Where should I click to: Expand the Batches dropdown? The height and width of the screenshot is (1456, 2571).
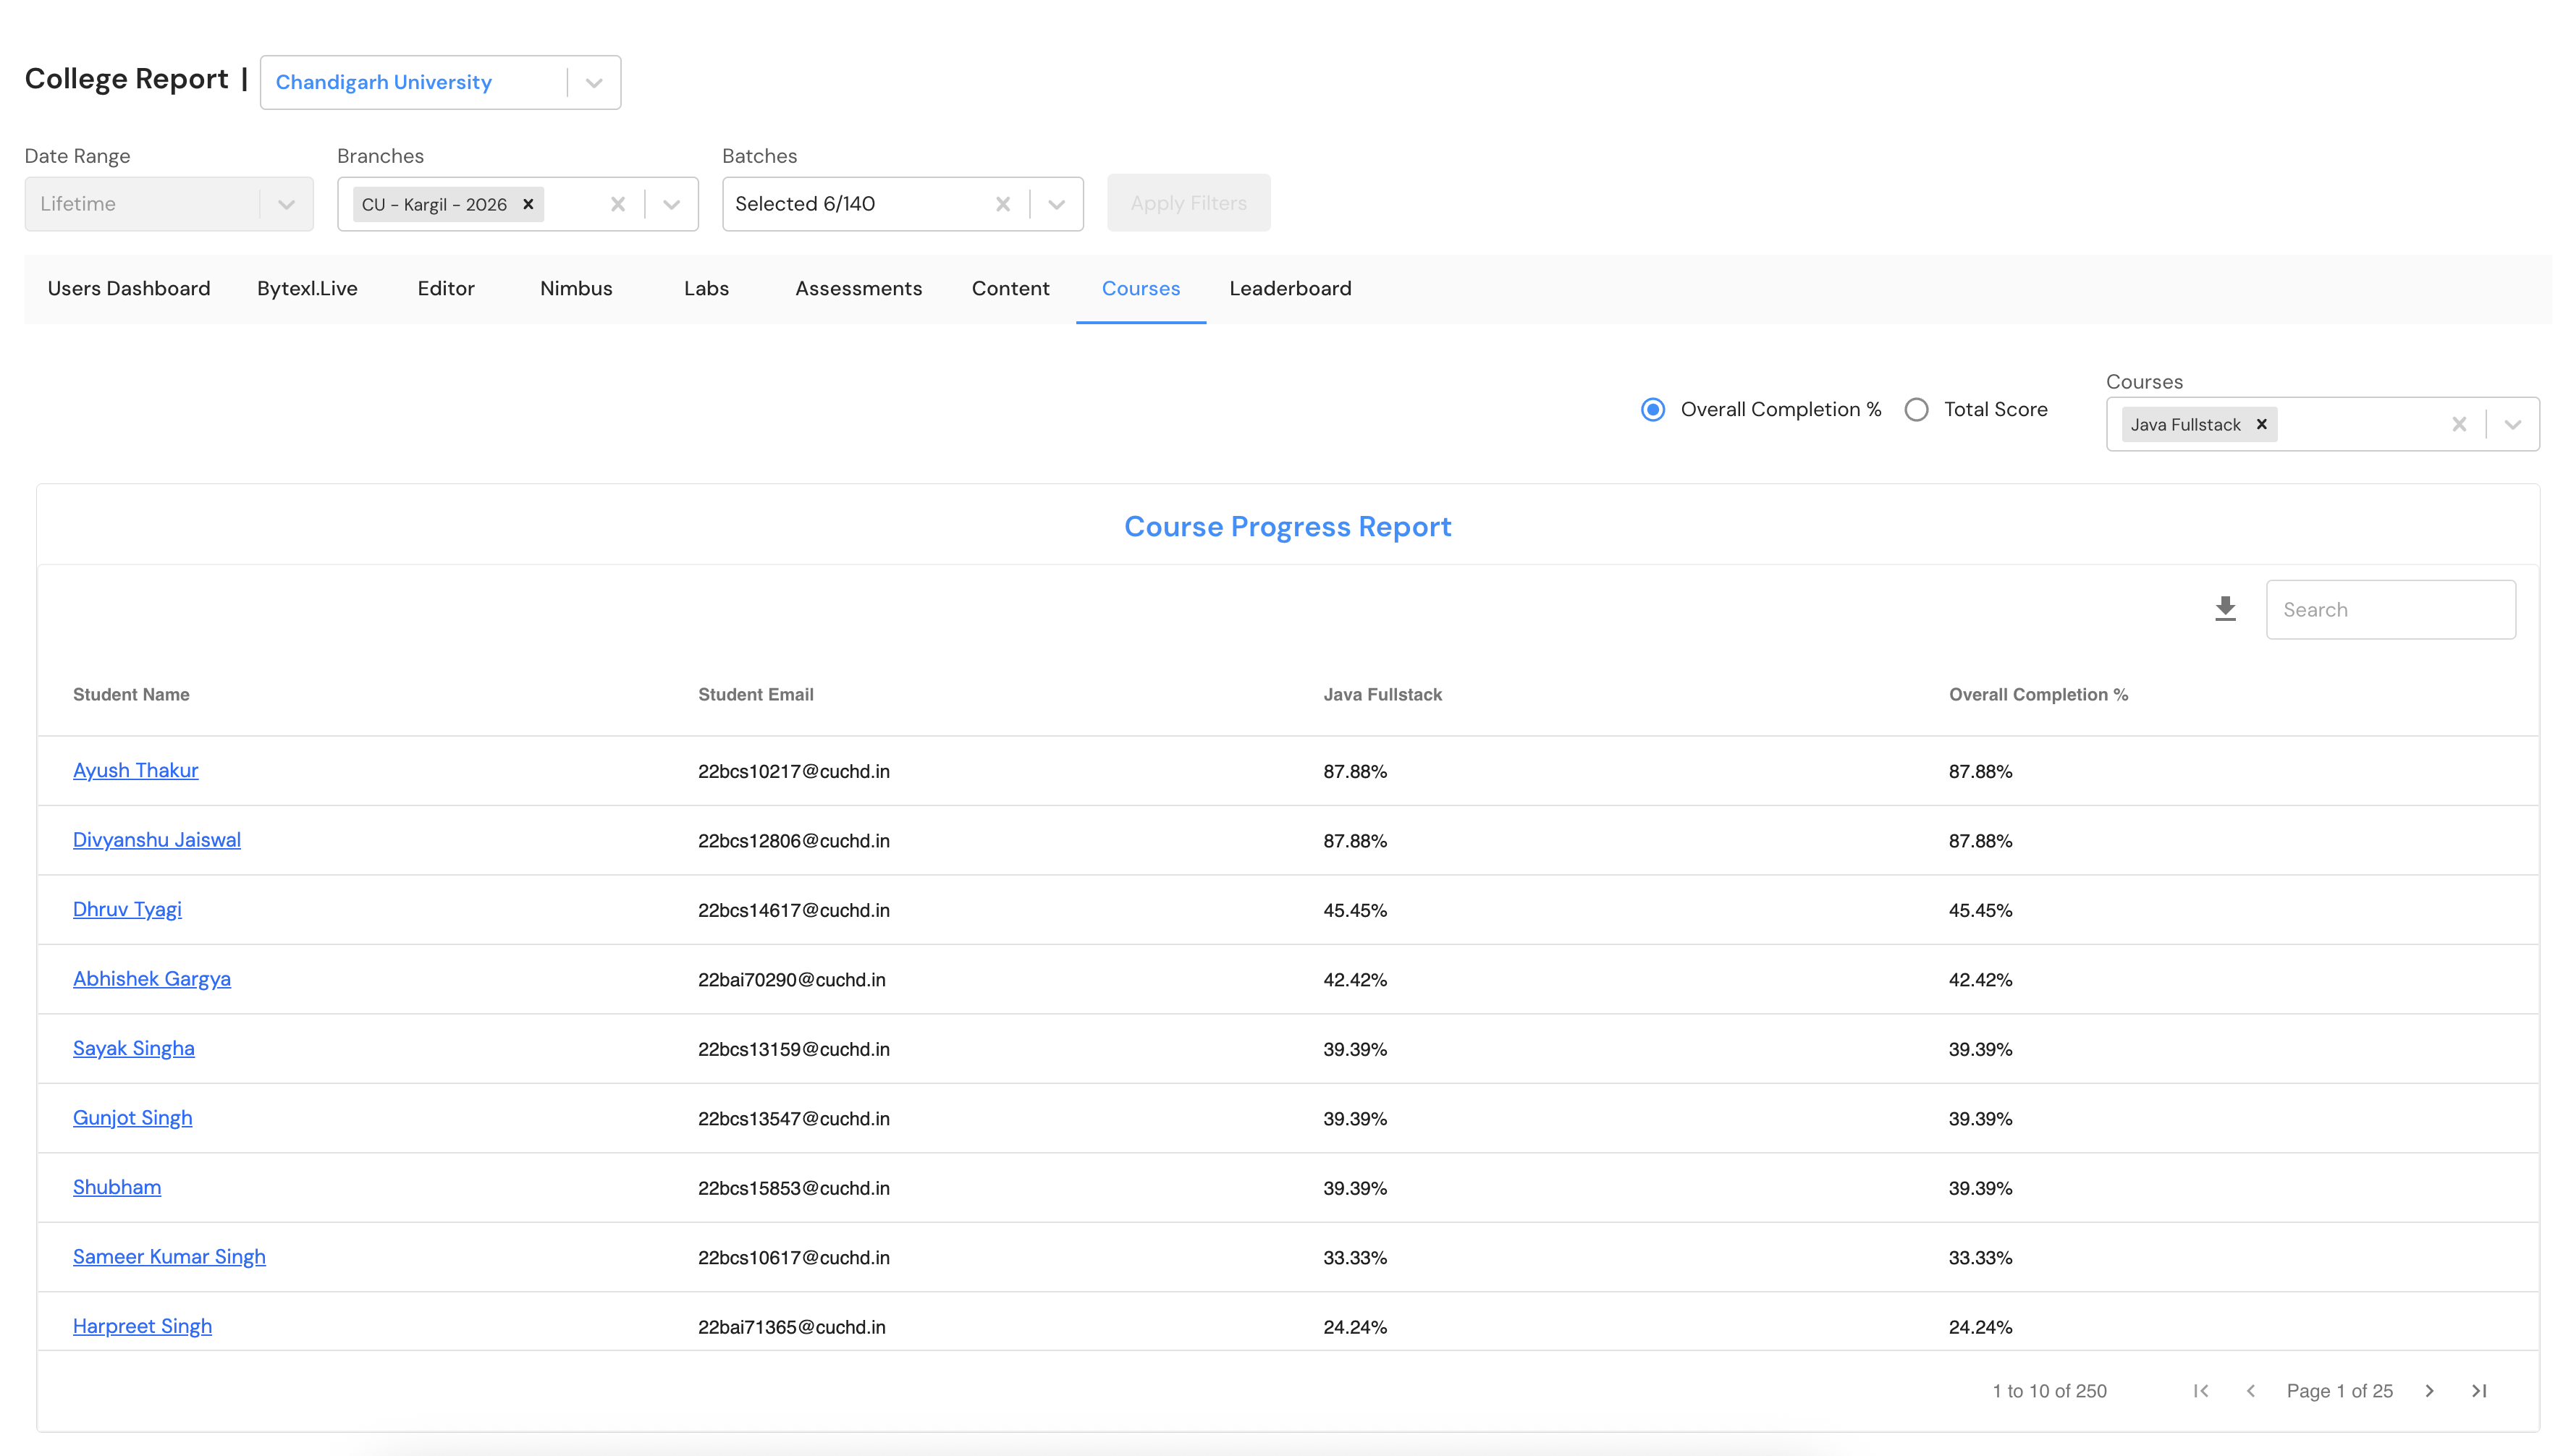[x=1056, y=204]
